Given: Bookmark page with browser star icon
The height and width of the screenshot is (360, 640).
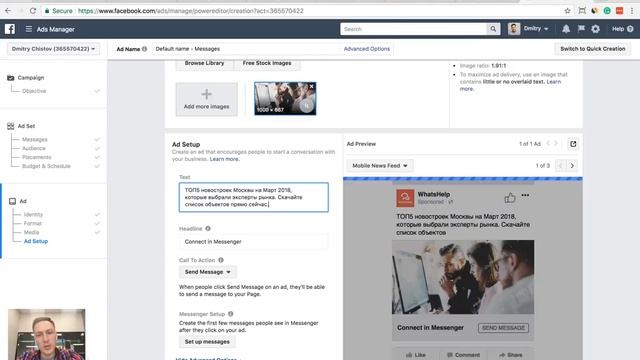Looking at the screenshot, I should coord(567,11).
